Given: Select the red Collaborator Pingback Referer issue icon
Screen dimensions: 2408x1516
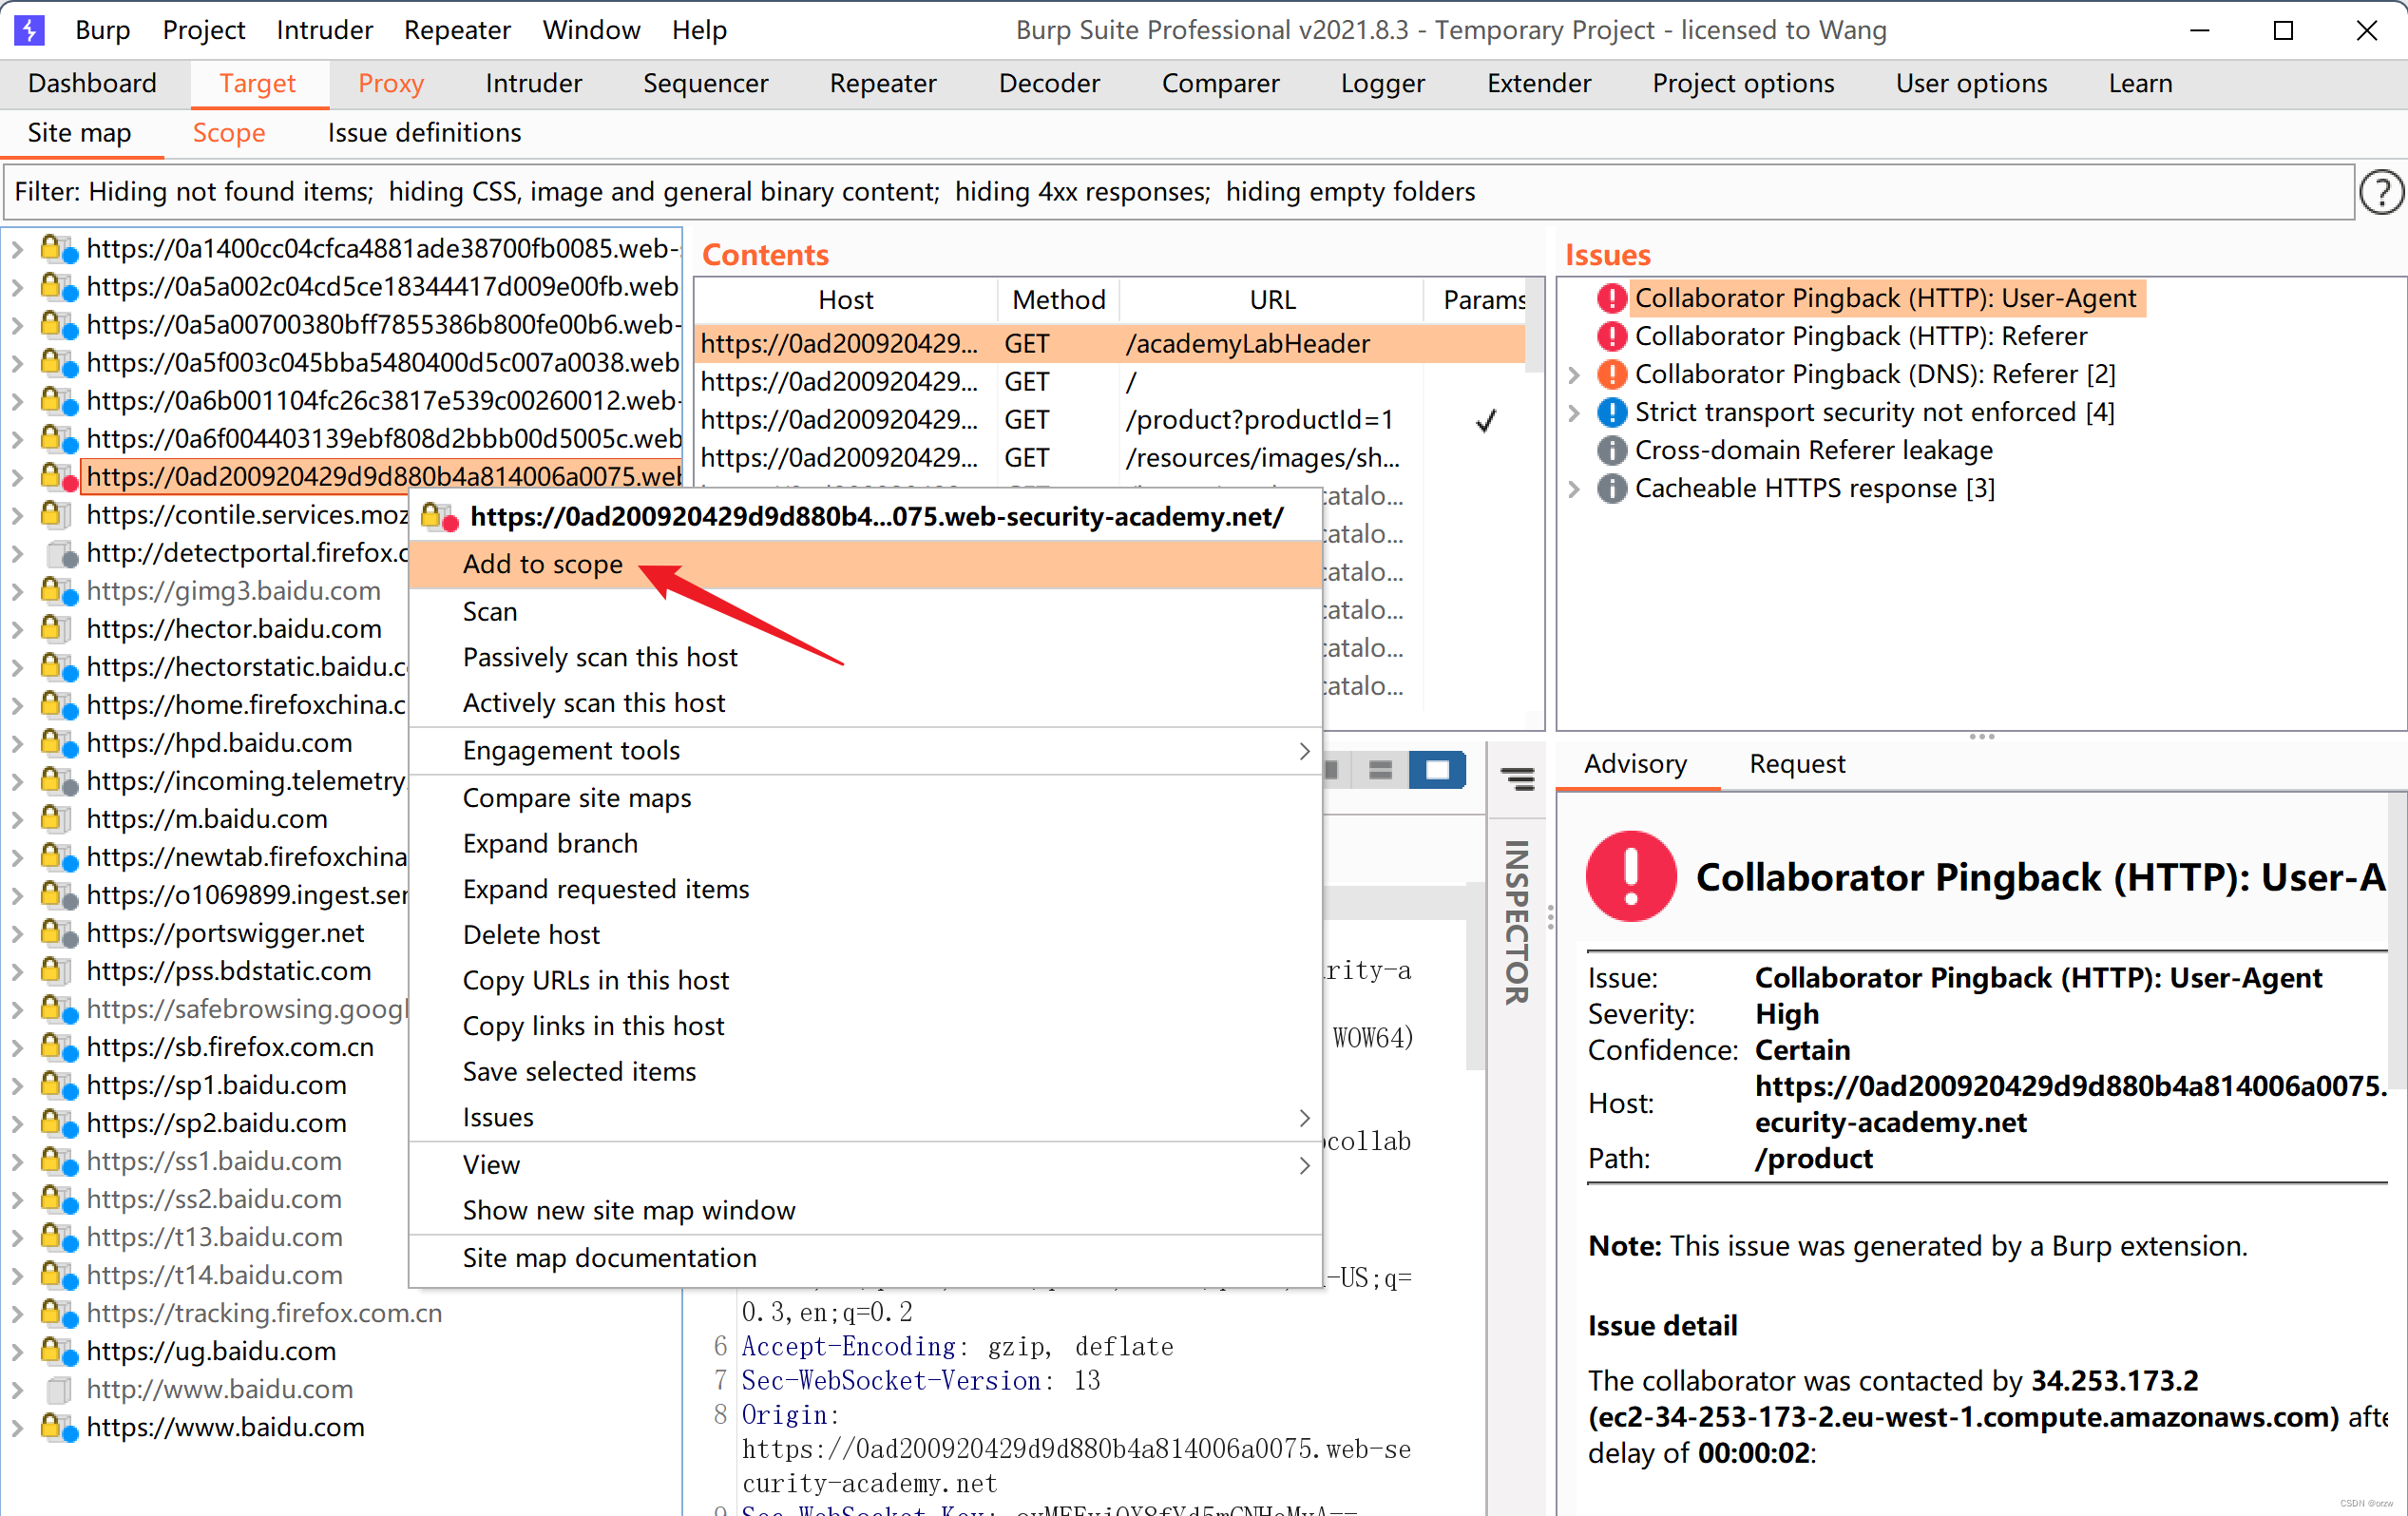Looking at the screenshot, I should tap(1611, 336).
